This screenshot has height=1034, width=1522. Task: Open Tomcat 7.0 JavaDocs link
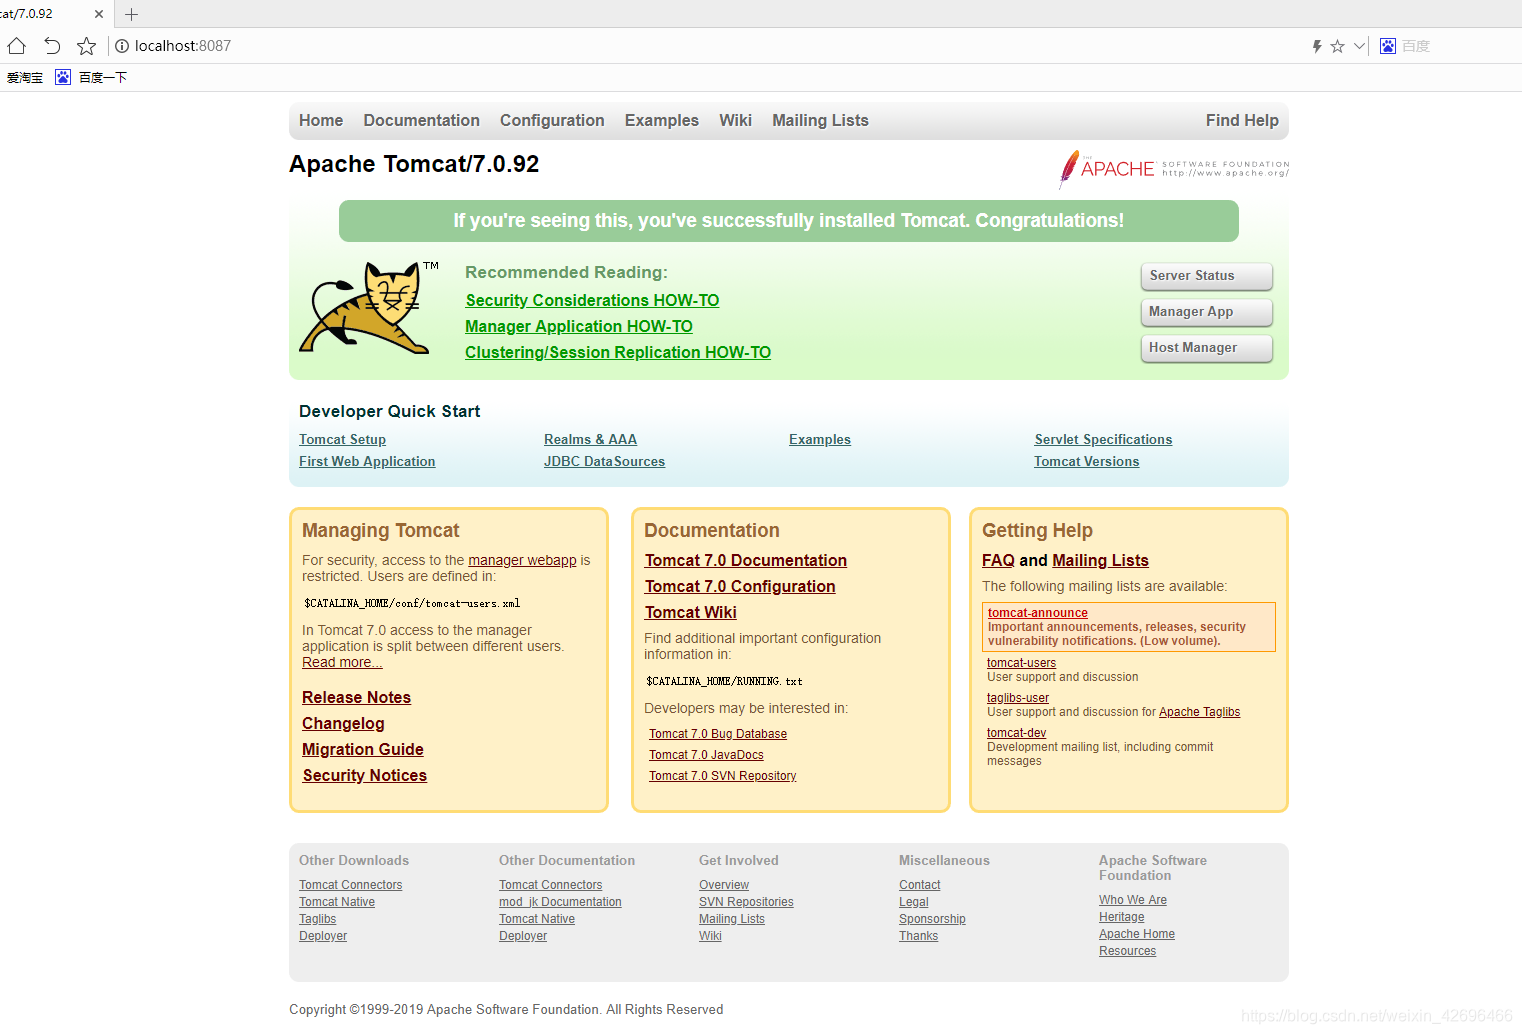tap(706, 755)
